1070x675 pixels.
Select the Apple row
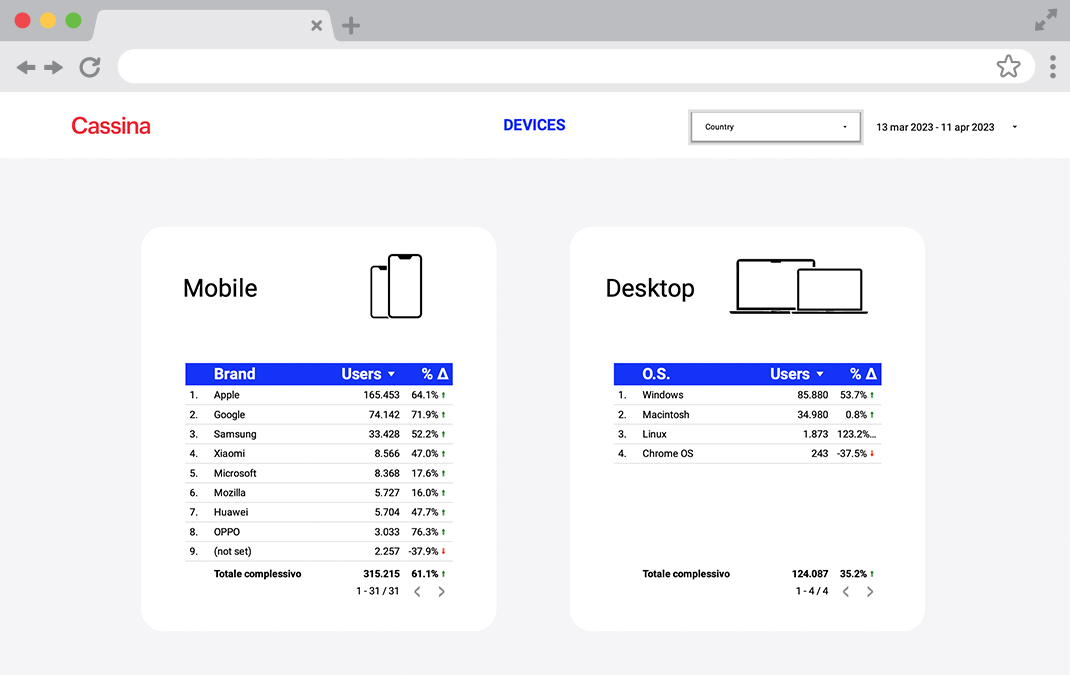(x=319, y=395)
